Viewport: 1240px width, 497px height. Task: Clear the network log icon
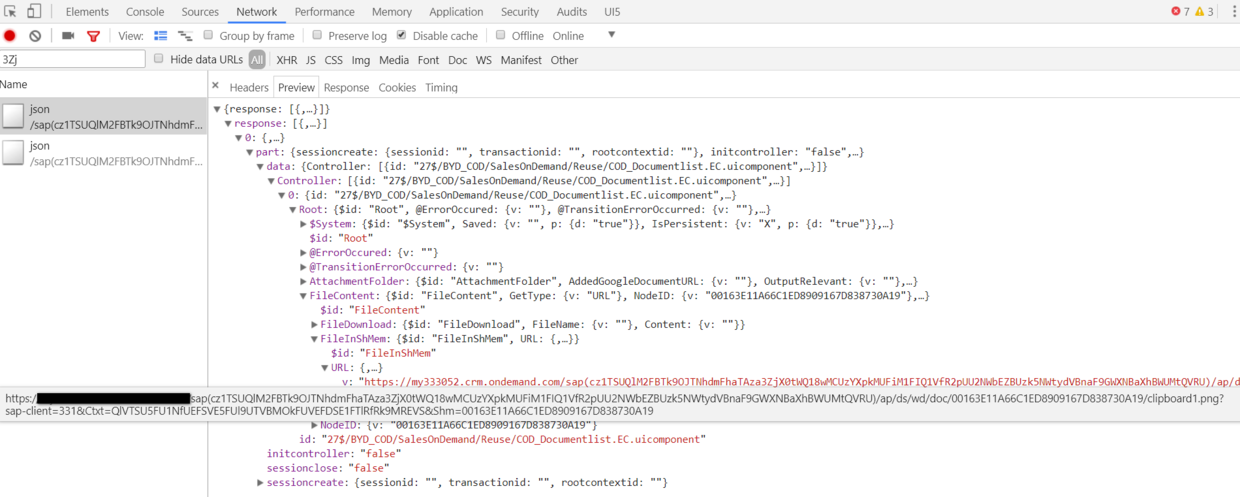click(35, 36)
